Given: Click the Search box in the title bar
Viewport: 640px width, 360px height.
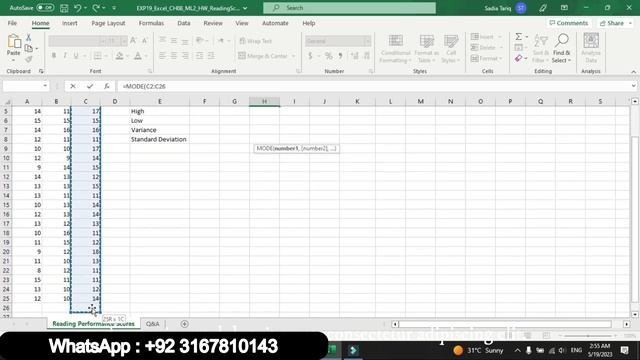Looking at the screenshot, I should pyautogui.click(x=349, y=8).
